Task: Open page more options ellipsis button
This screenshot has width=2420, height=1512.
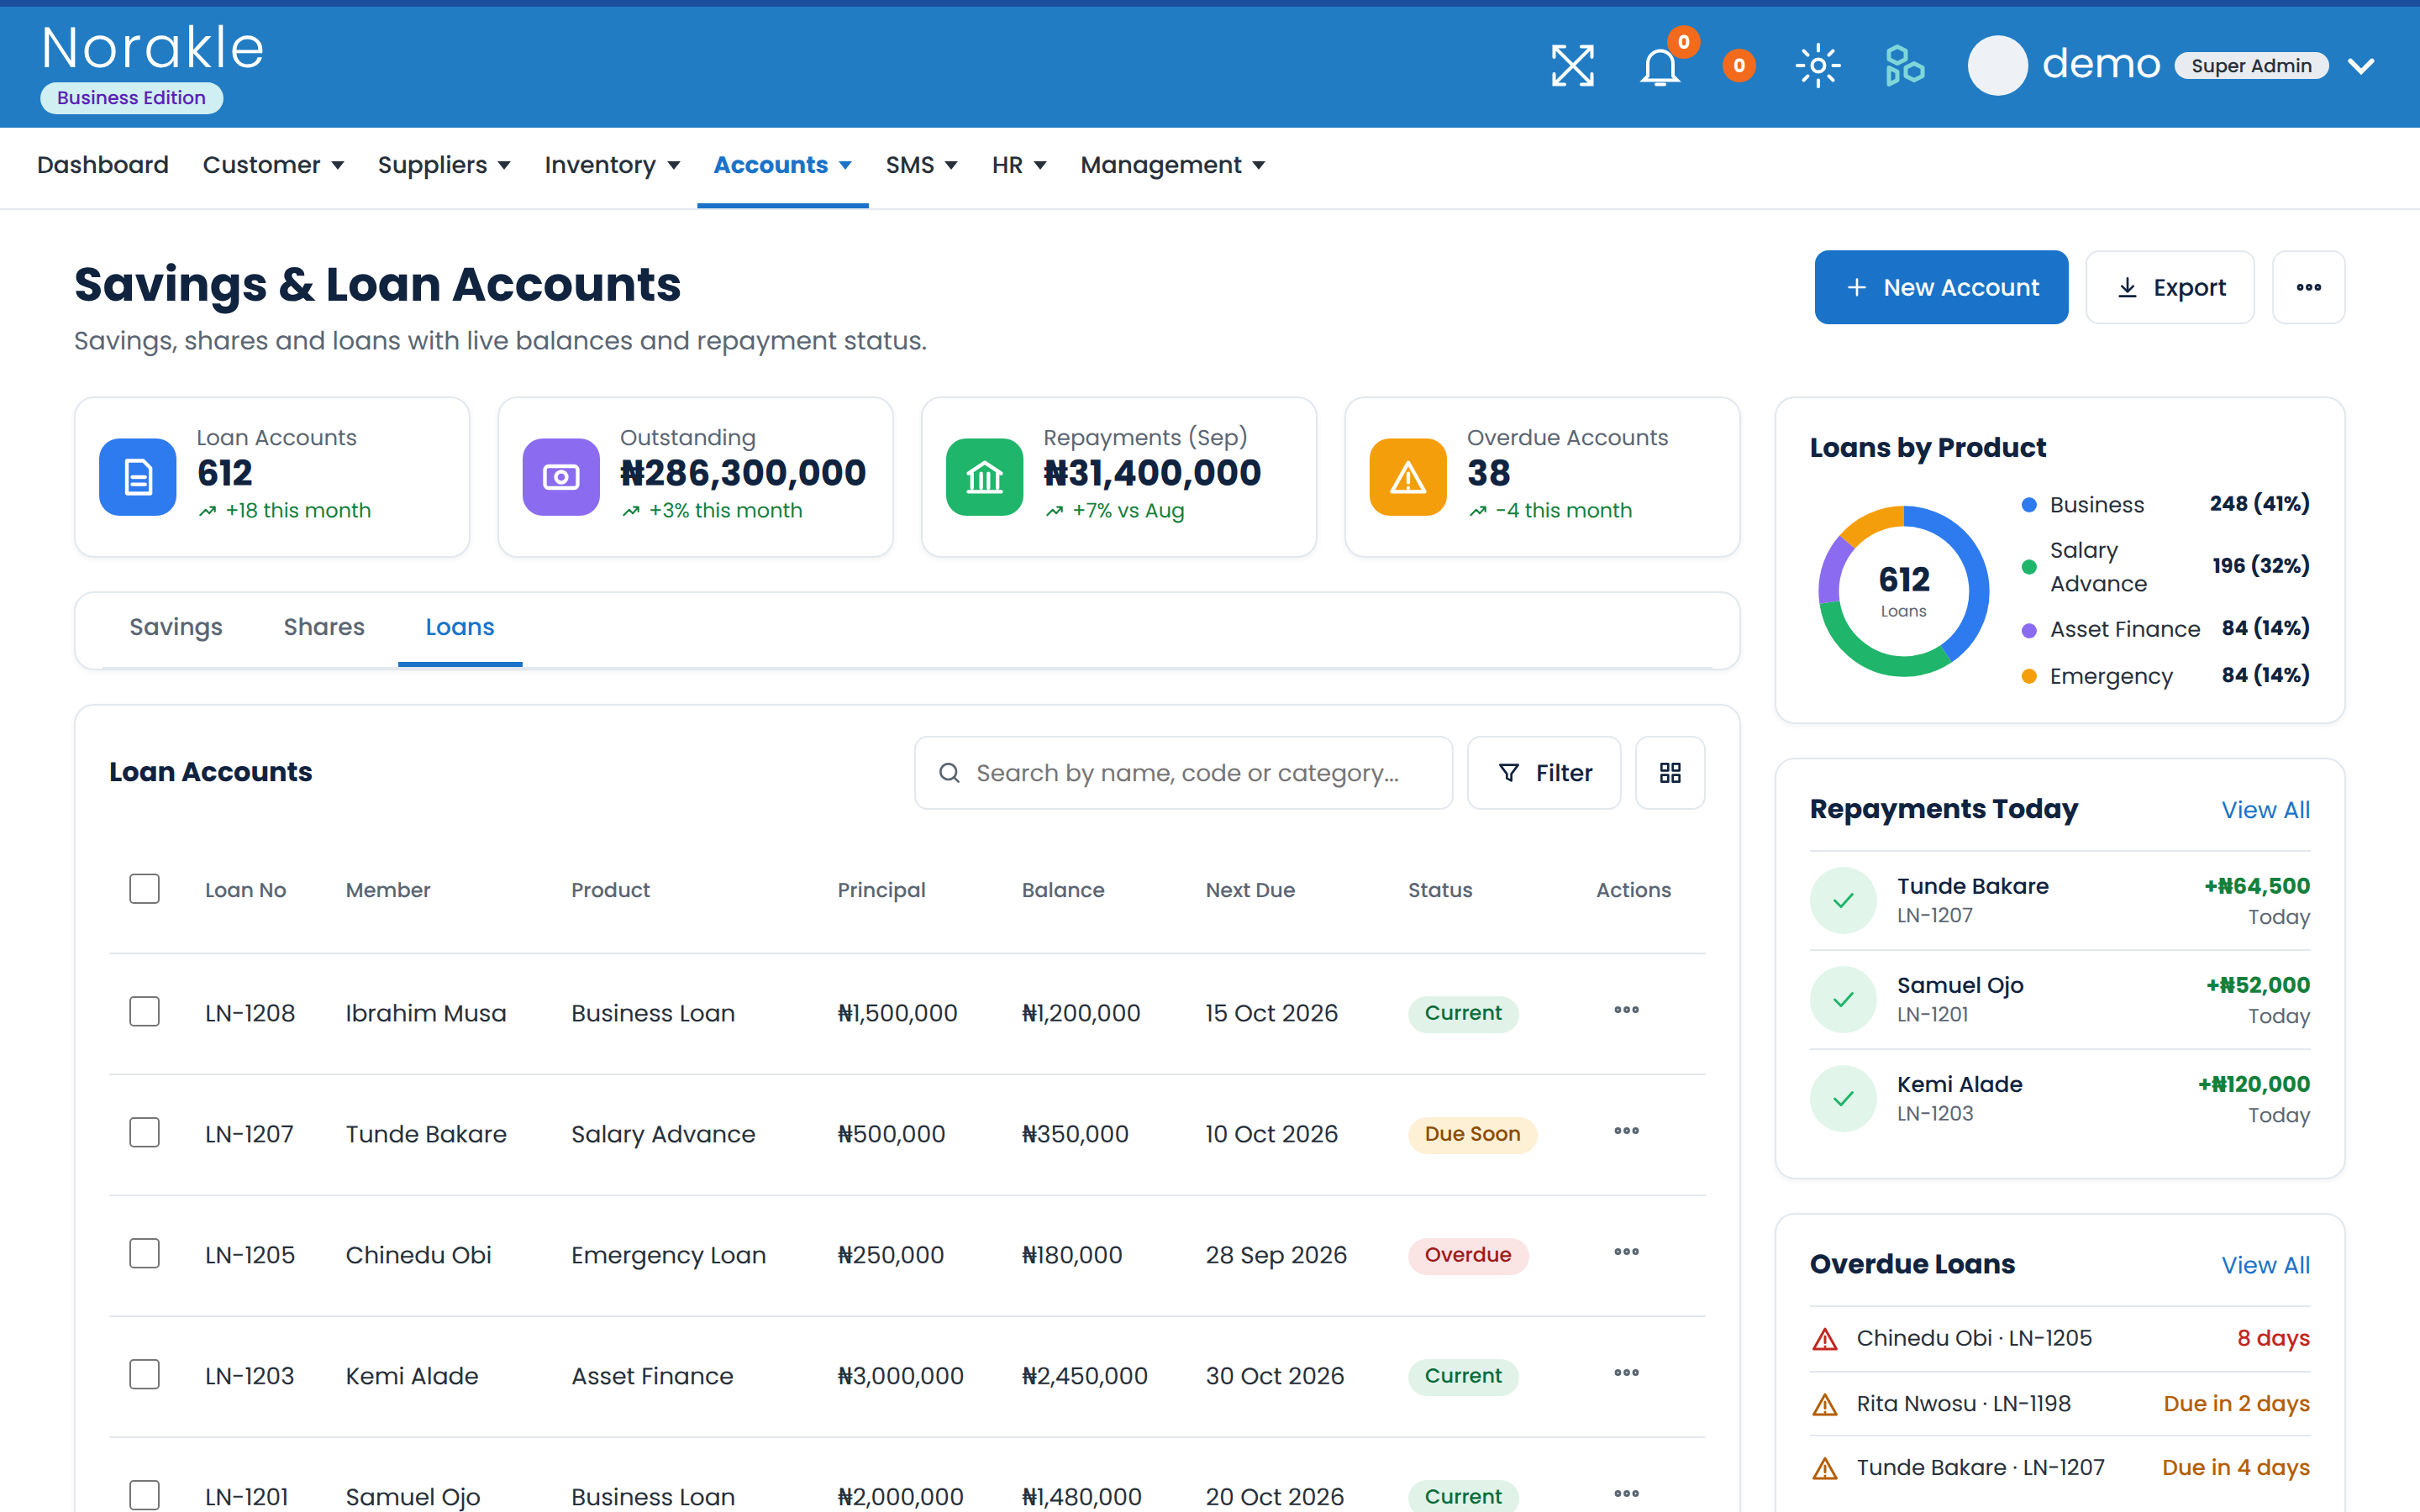Action: pos(2309,287)
